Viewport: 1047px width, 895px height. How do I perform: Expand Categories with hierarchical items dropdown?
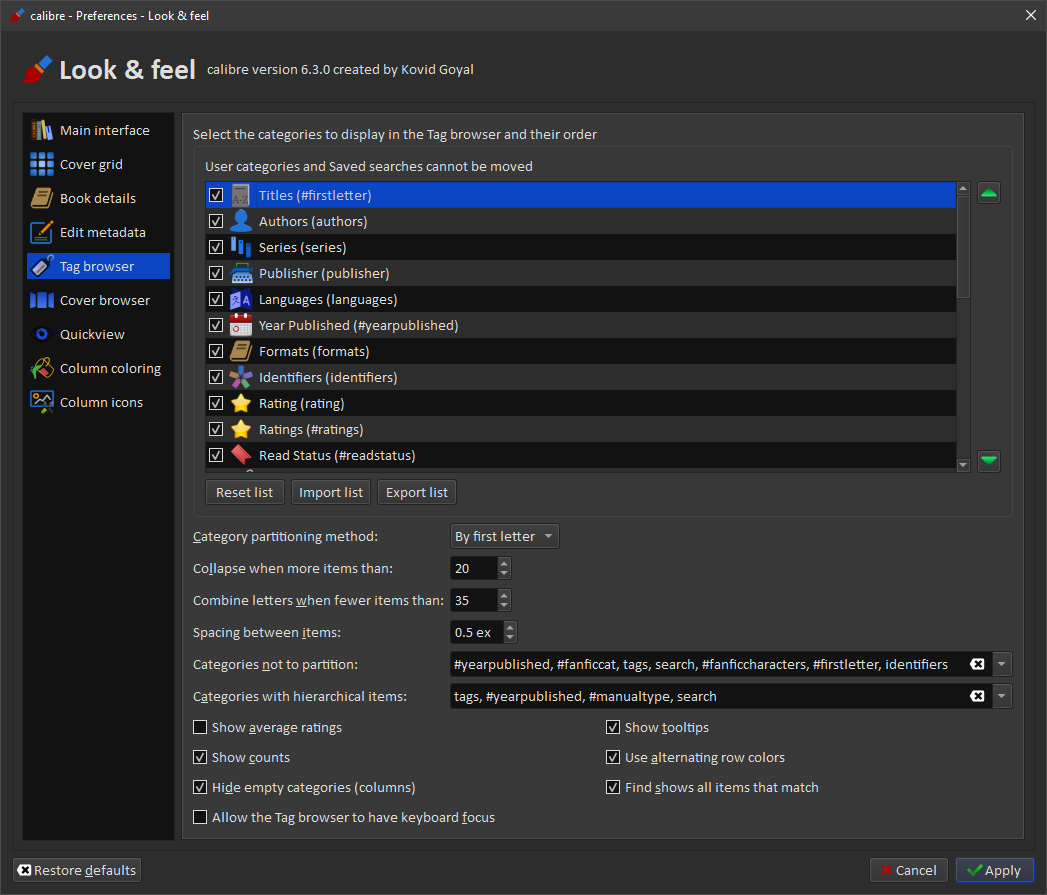coord(1003,696)
